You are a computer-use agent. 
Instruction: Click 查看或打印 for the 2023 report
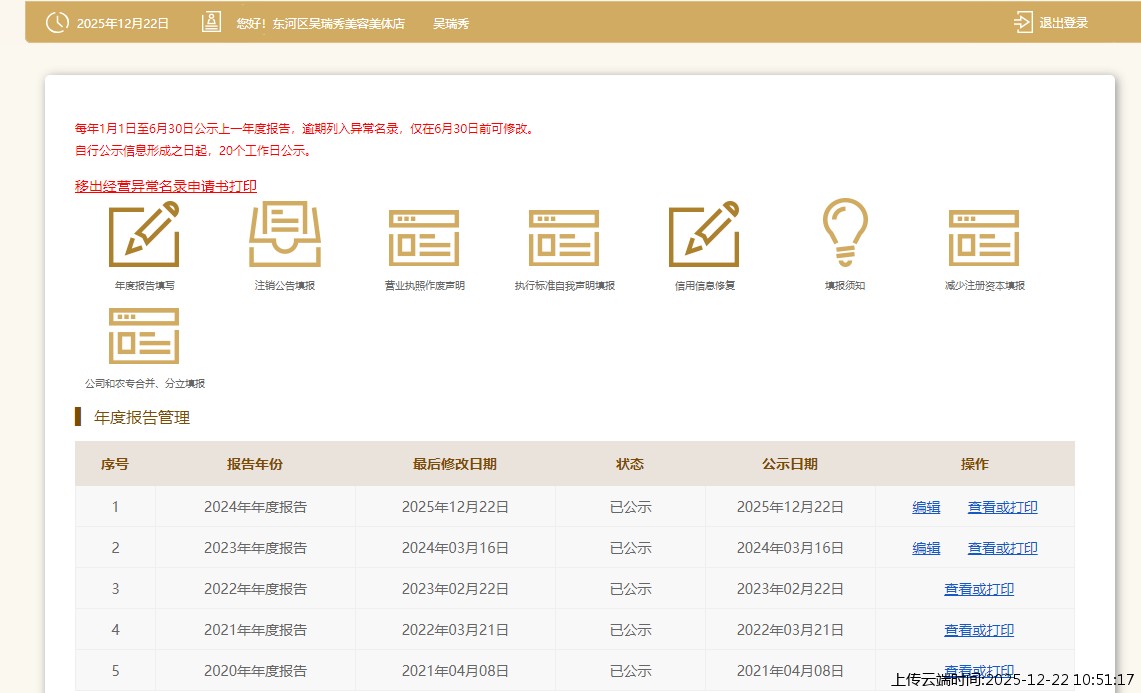pos(1002,548)
